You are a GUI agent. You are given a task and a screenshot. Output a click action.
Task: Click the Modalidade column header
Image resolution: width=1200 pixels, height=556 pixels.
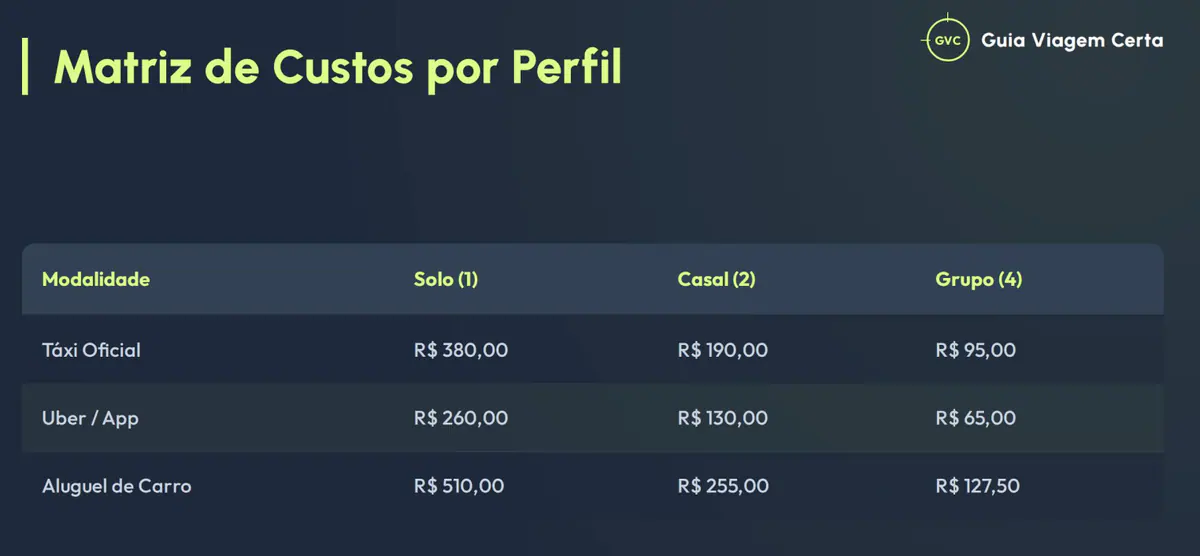96,279
